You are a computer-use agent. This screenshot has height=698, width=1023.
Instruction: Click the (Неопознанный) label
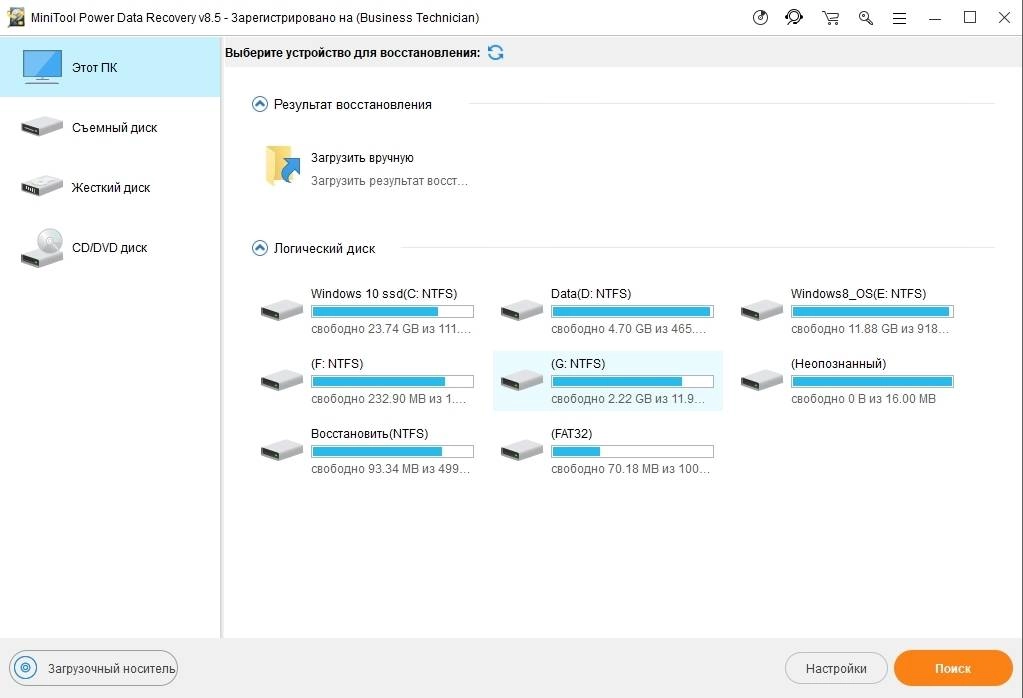tap(838, 364)
